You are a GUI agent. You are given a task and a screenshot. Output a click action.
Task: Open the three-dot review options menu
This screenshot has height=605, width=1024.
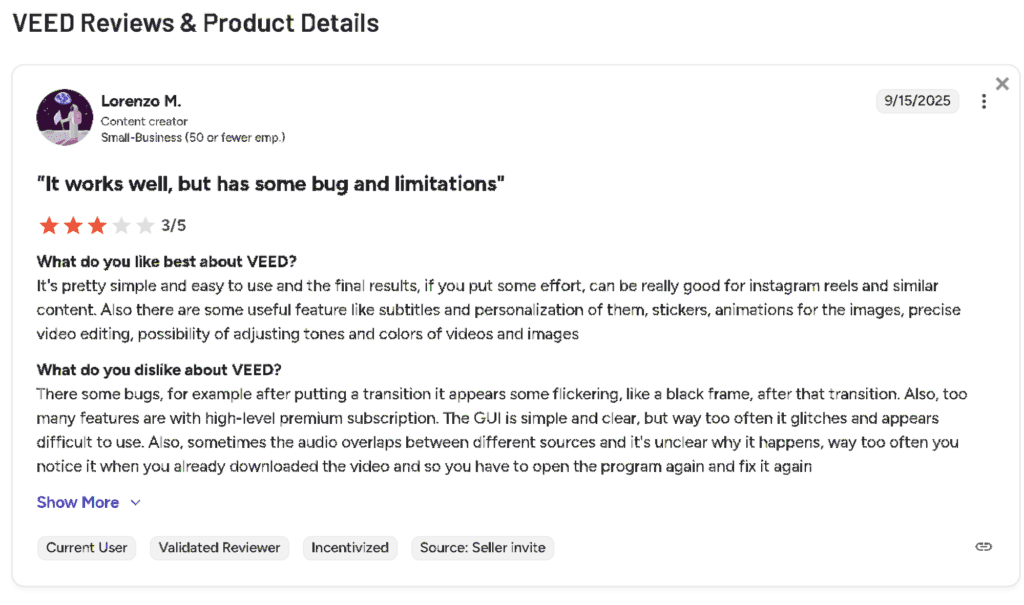point(983,101)
